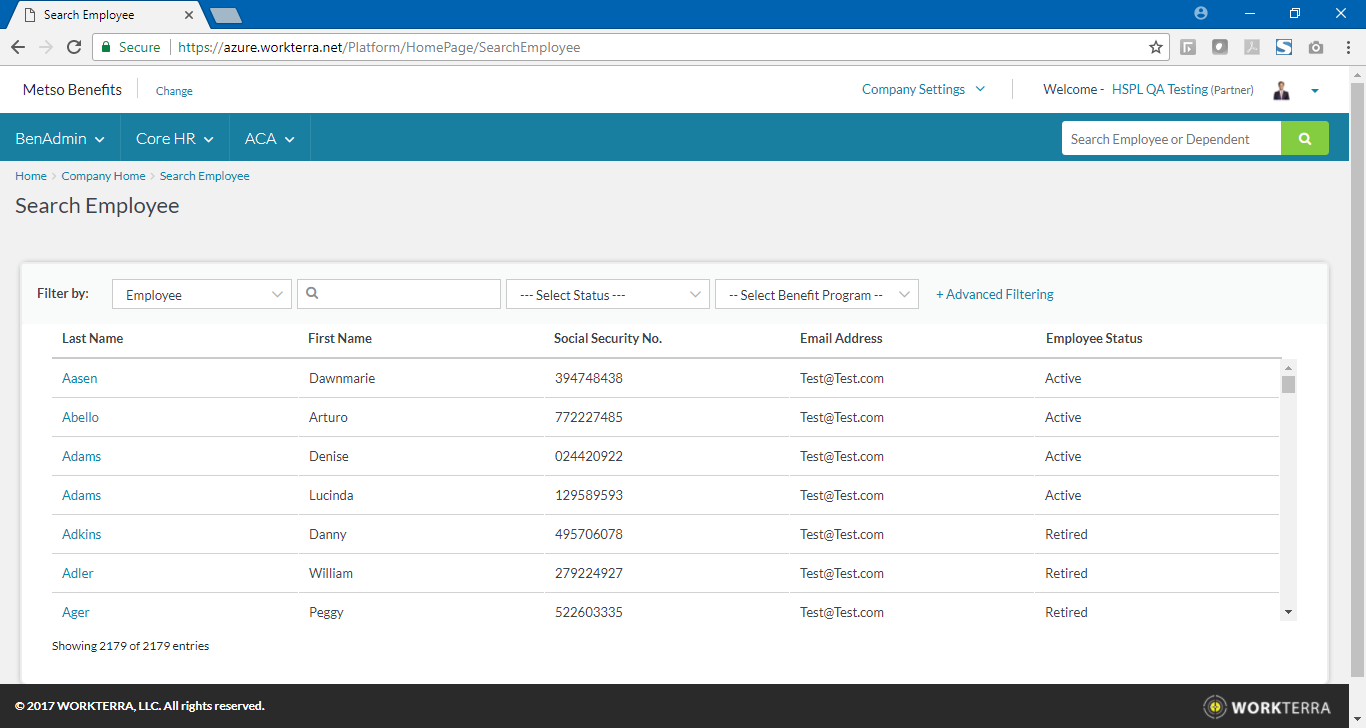Click Home breadcrumb link
This screenshot has width=1366, height=728.
pos(31,176)
